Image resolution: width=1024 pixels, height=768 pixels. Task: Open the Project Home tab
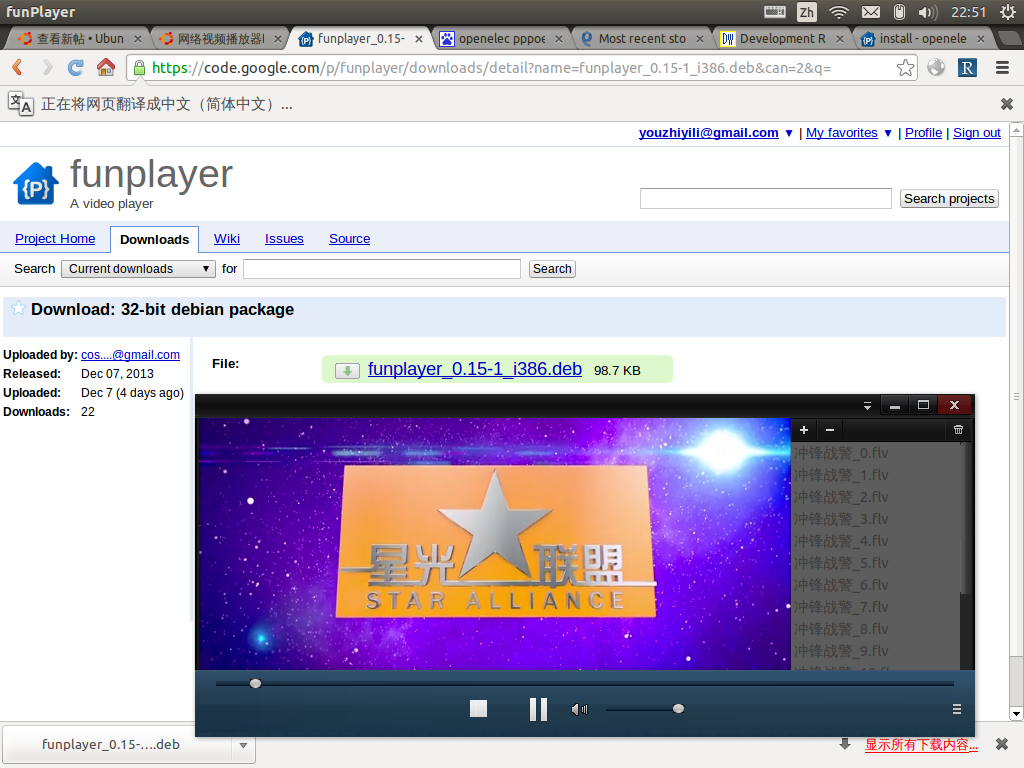point(55,238)
